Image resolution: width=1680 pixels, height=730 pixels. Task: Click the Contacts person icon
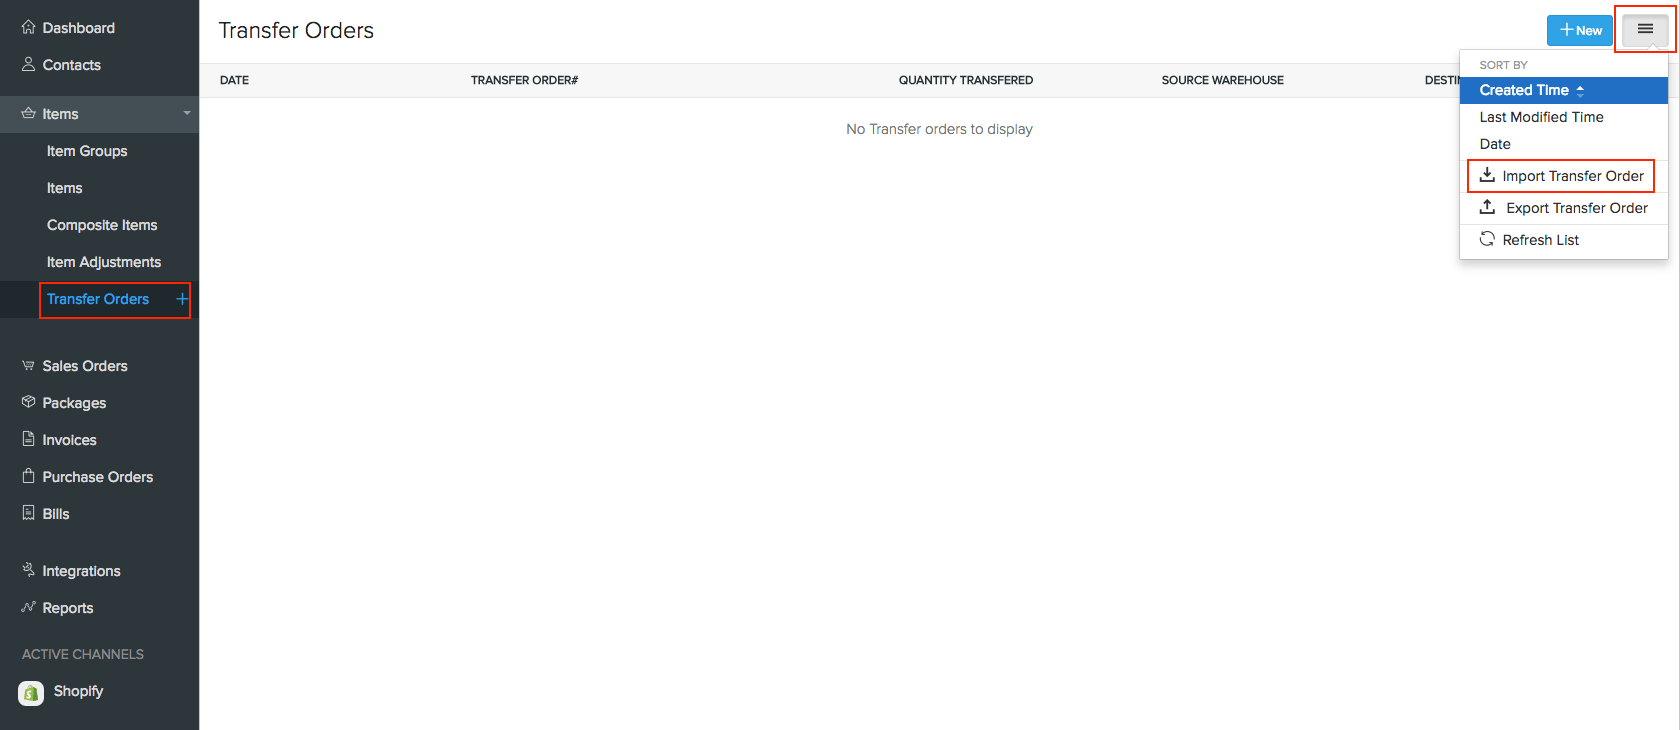click(x=28, y=64)
